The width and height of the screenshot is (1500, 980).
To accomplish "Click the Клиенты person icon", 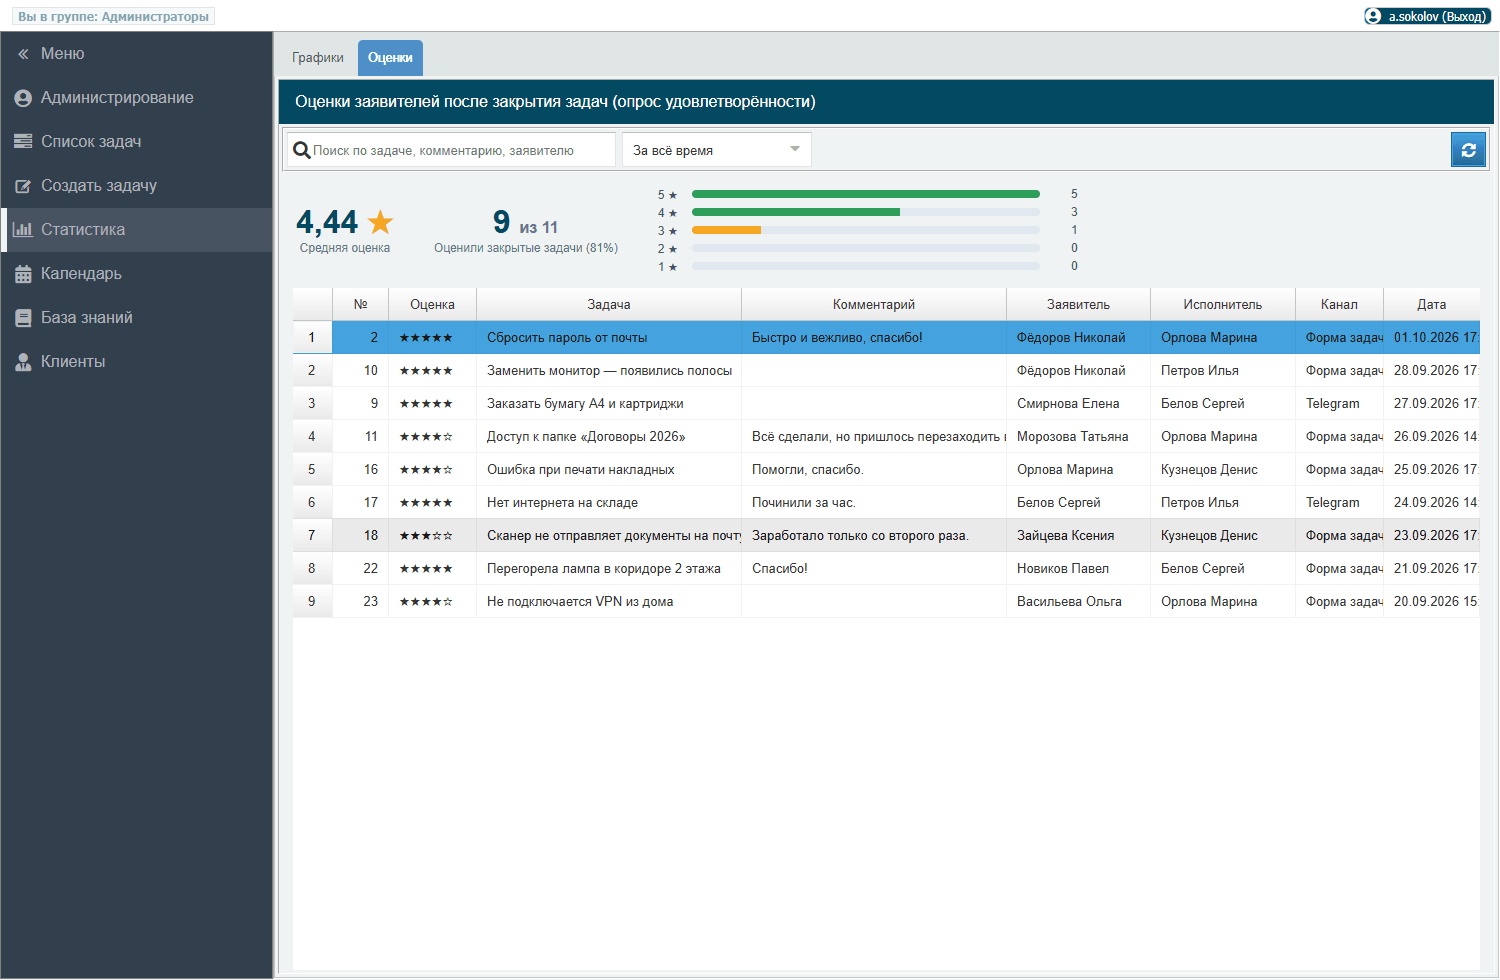I will pos(23,362).
